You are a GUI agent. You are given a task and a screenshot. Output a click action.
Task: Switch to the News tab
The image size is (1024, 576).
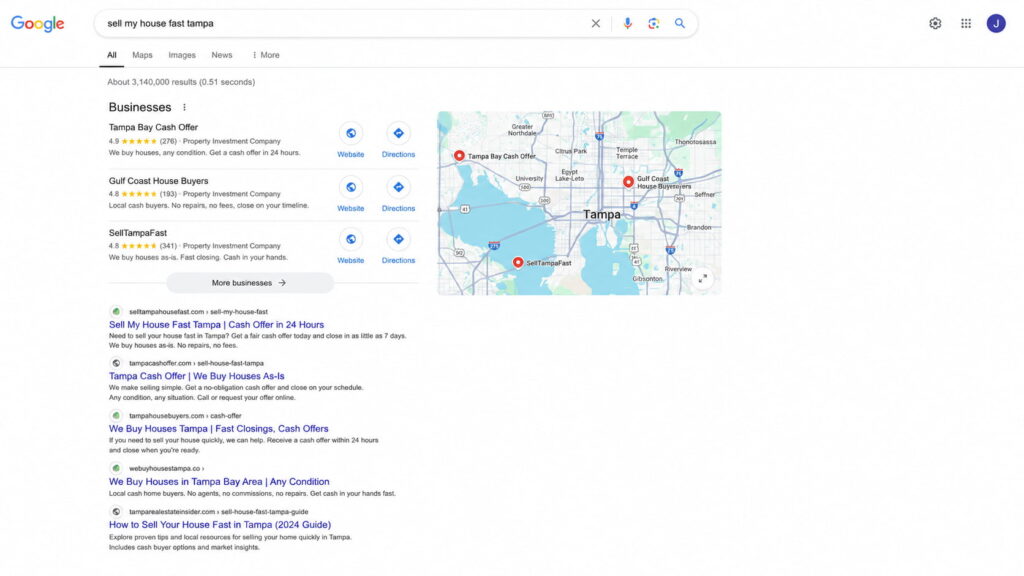(221, 56)
